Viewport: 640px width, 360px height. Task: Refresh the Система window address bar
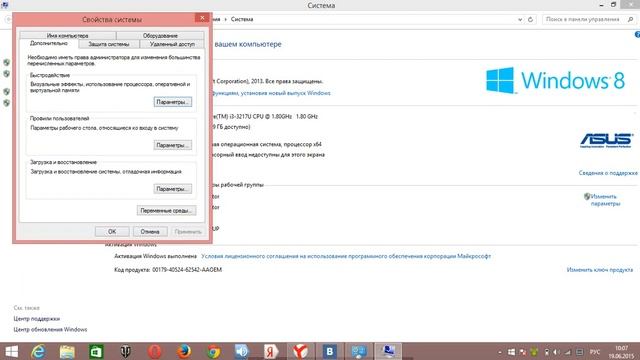point(530,20)
